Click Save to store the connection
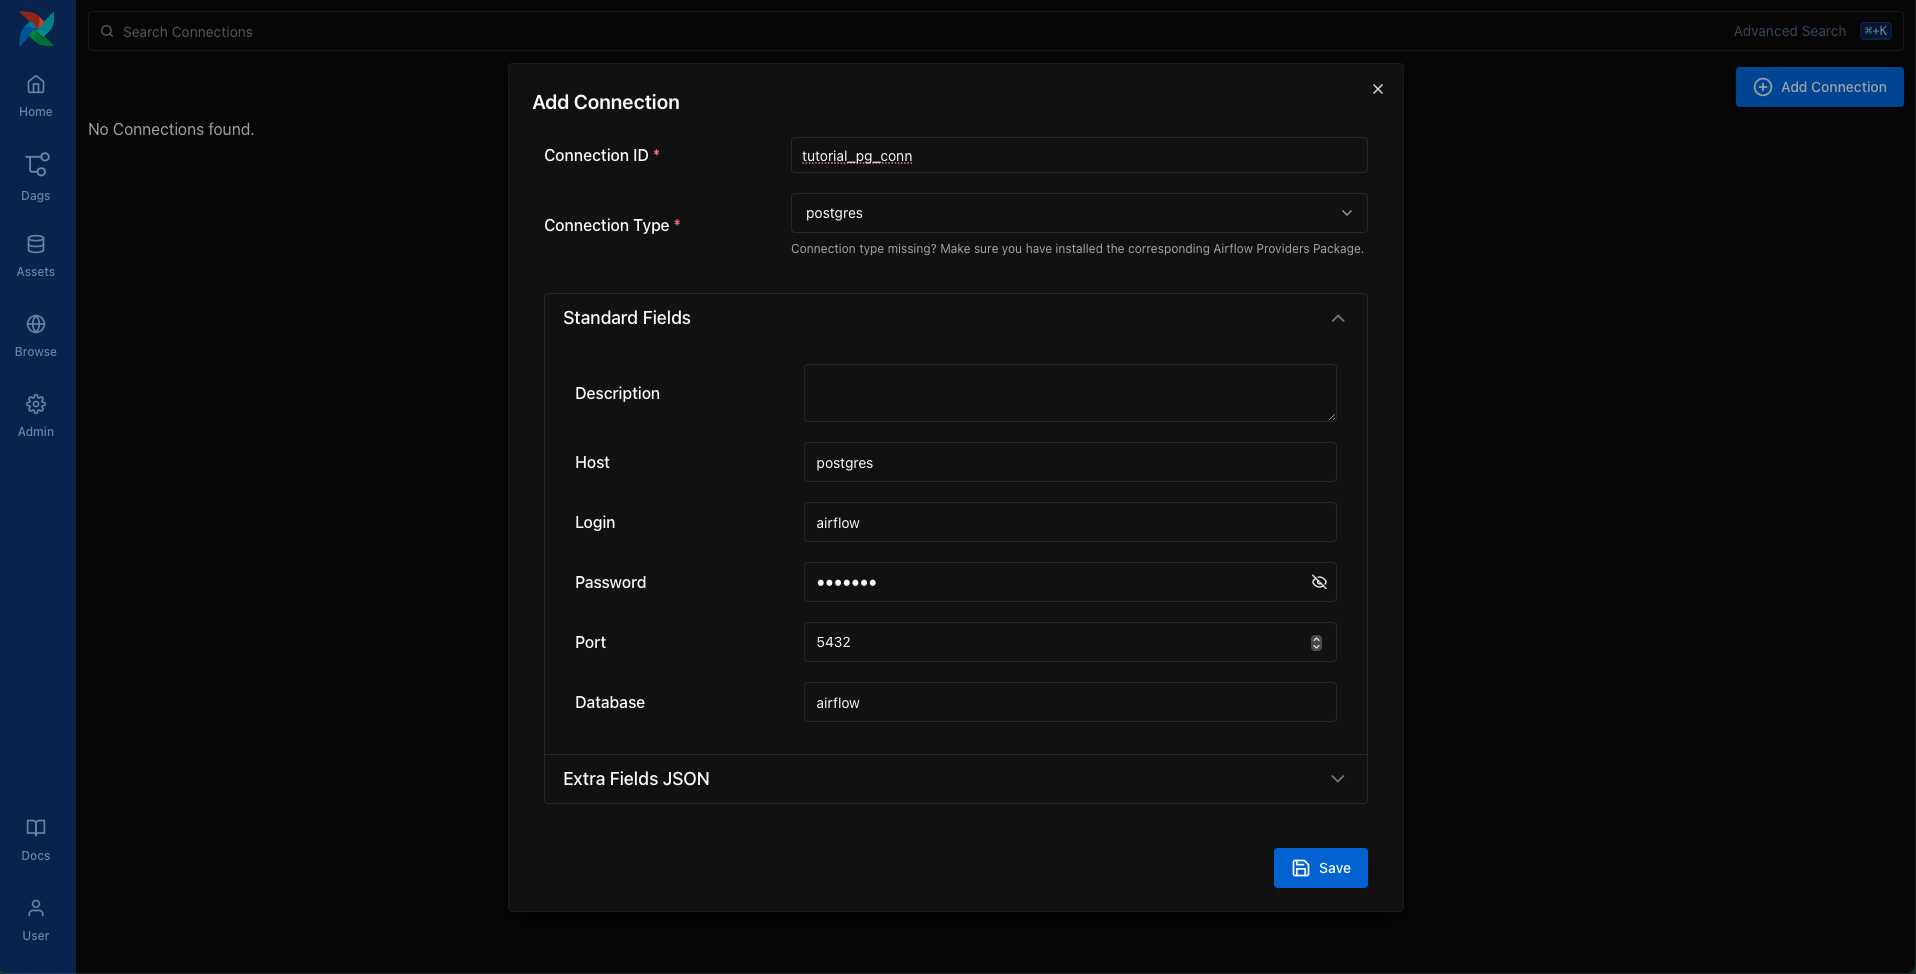The height and width of the screenshot is (974, 1916). click(x=1320, y=868)
